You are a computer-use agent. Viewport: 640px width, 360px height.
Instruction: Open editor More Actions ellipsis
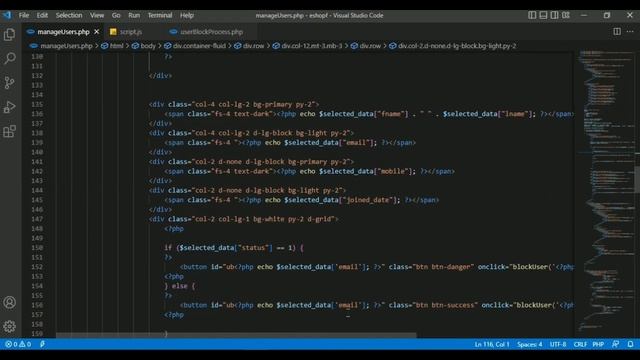coord(630,31)
